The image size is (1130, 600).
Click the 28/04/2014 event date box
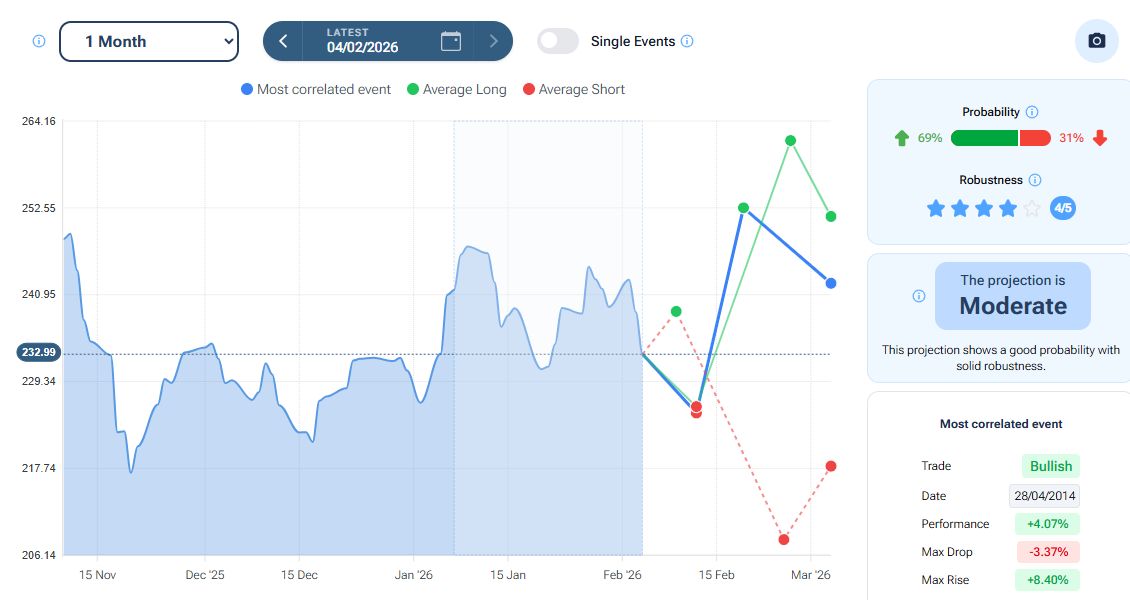(1044, 496)
